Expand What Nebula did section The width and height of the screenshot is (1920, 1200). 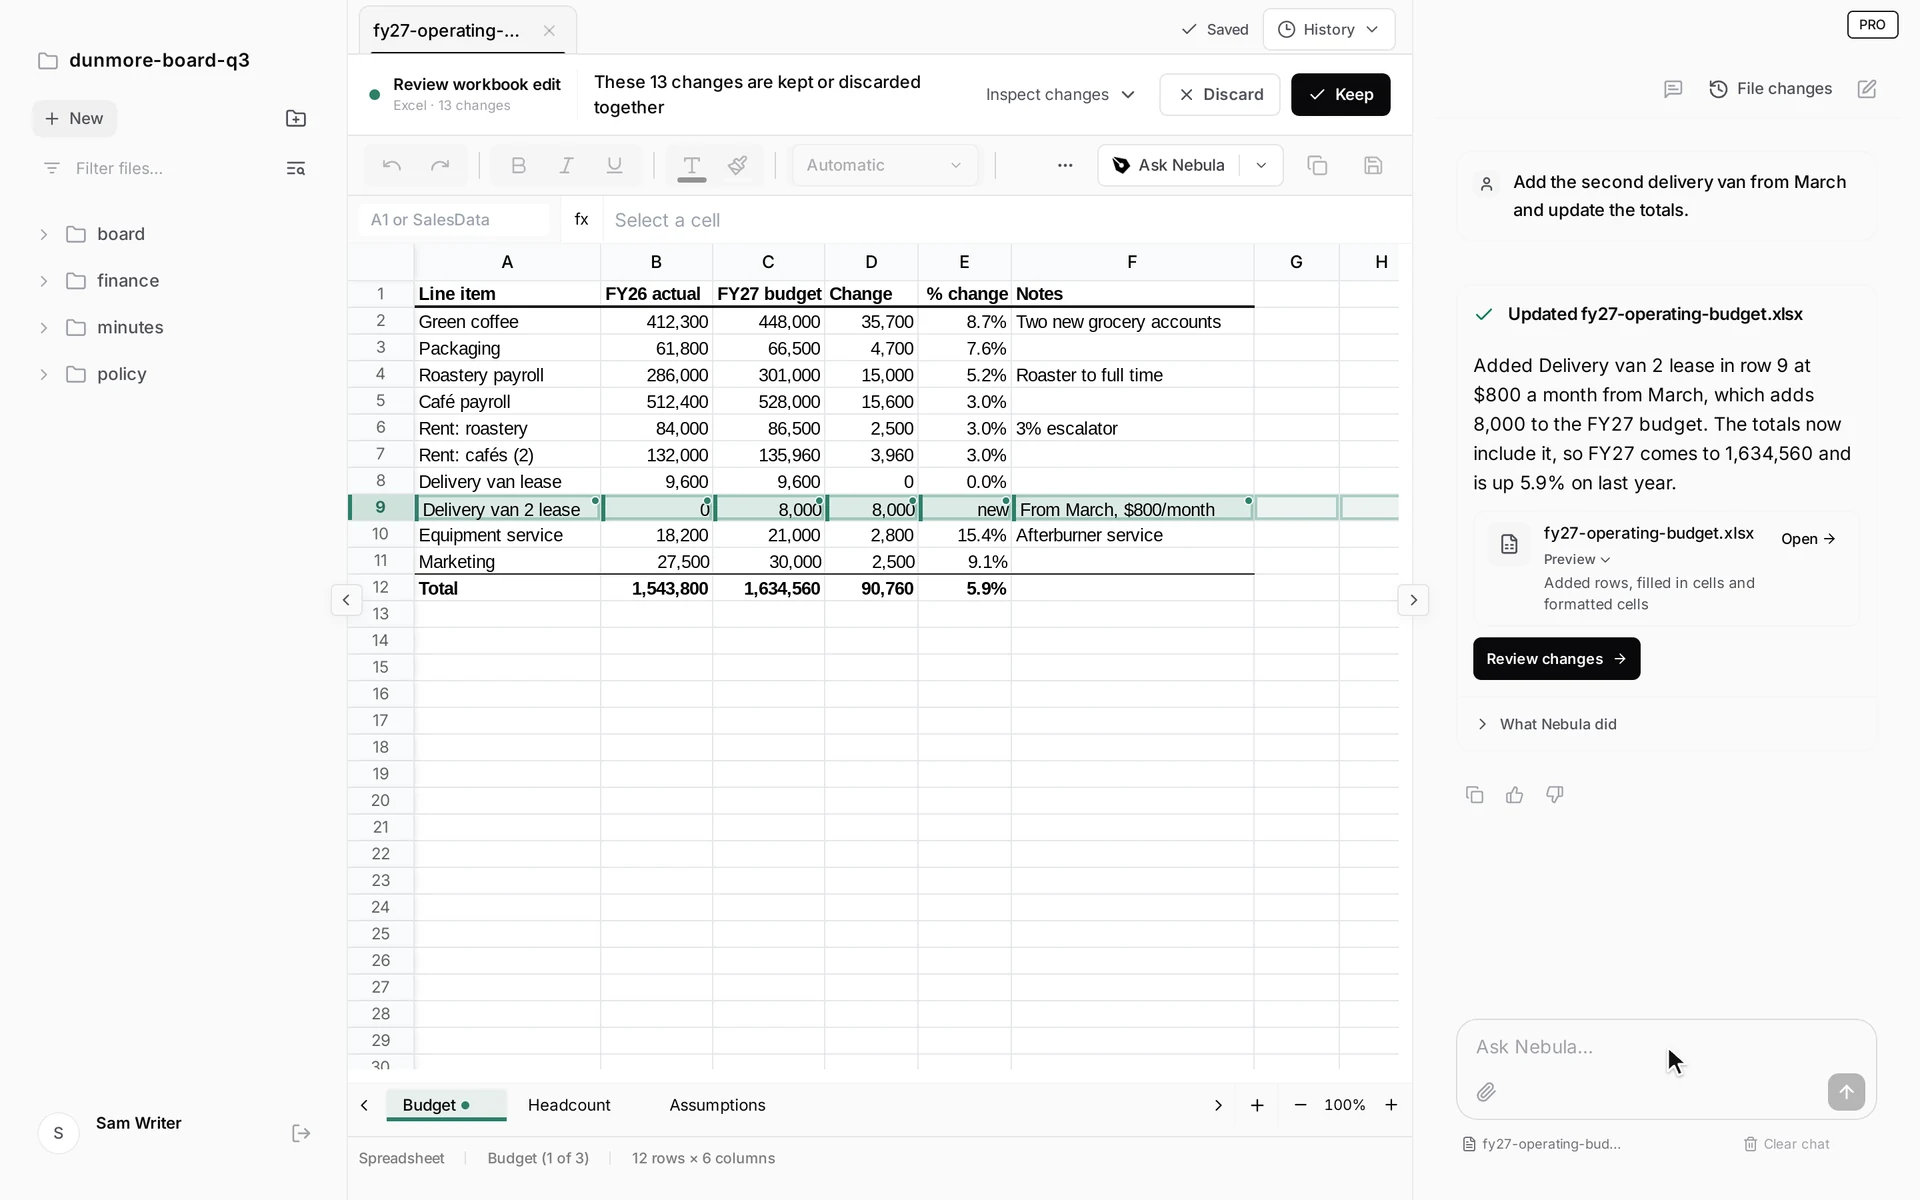pos(1547,724)
